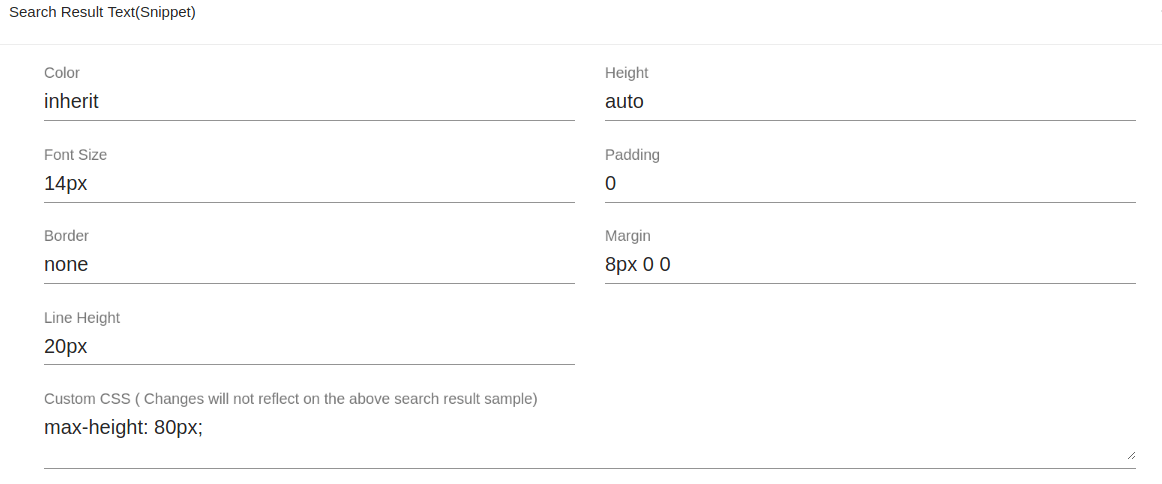Image resolution: width=1162 pixels, height=484 pixels.
Task: Click the underline beneath the Custom CSS textarea
Action: click(589, 468)
